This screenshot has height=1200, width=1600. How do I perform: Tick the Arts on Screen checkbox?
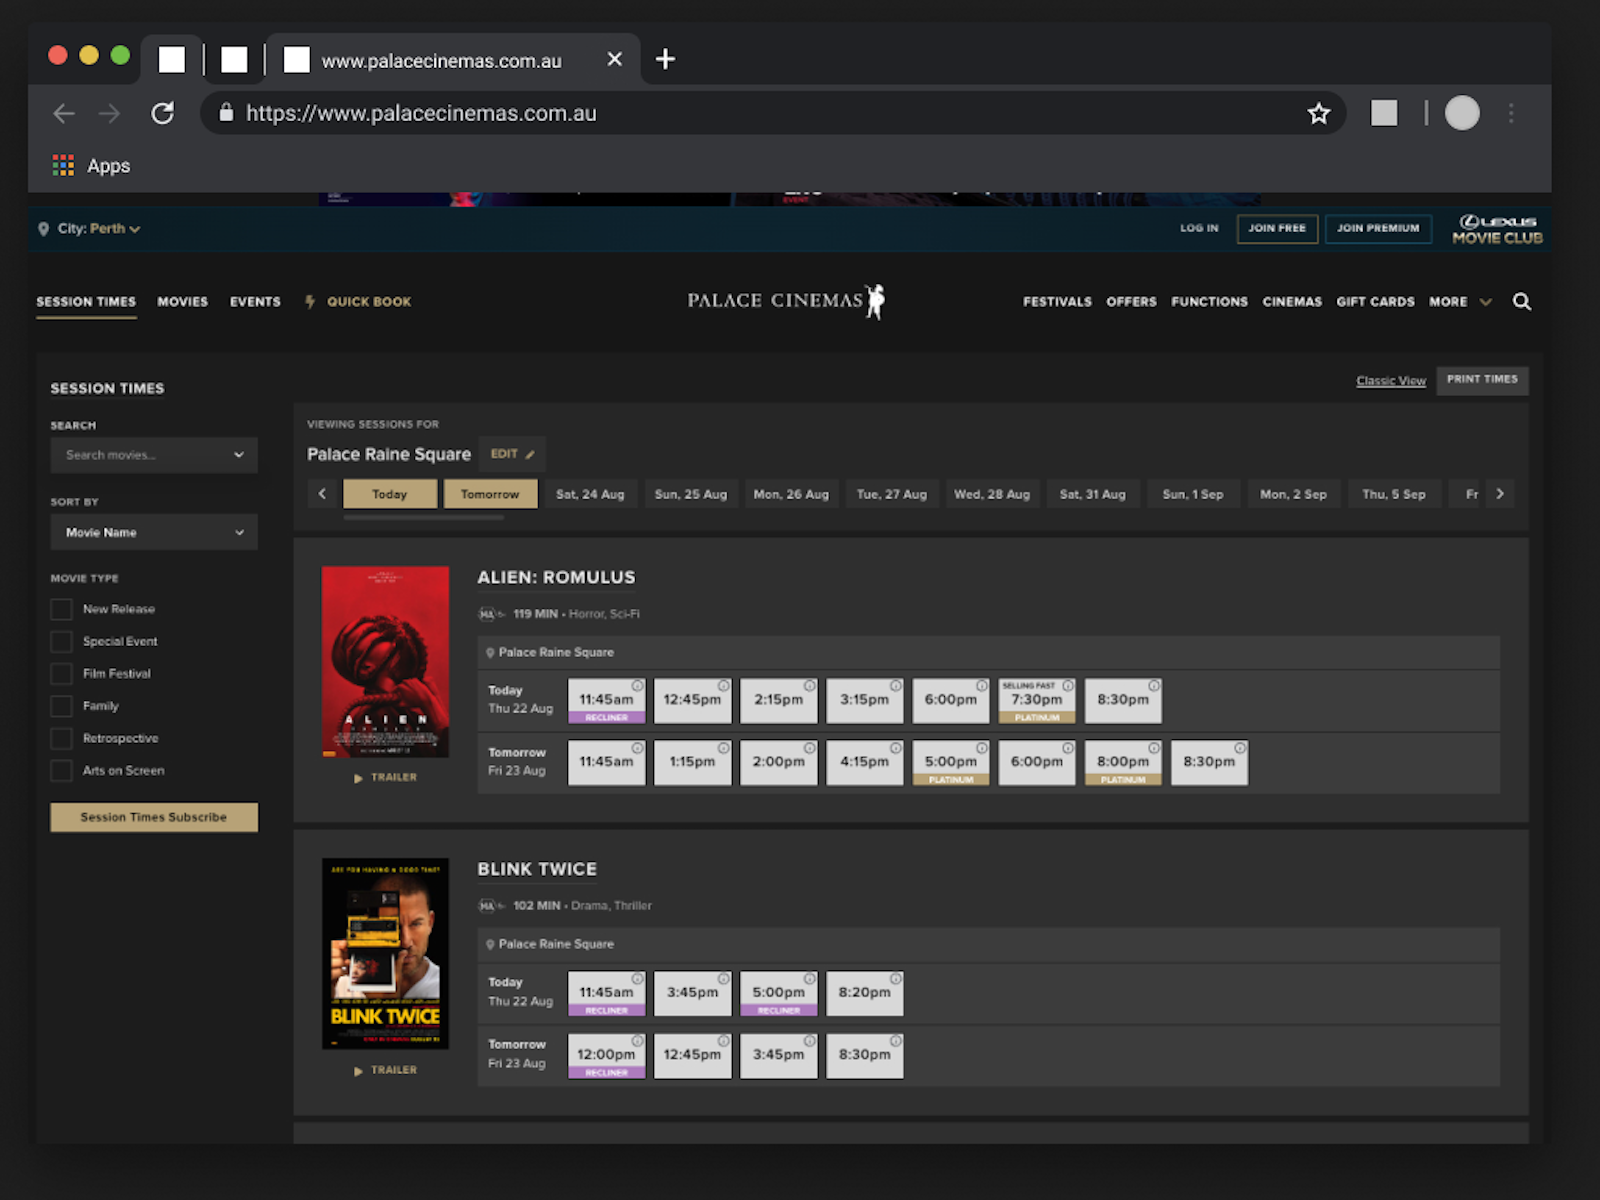tap(61, 771)
